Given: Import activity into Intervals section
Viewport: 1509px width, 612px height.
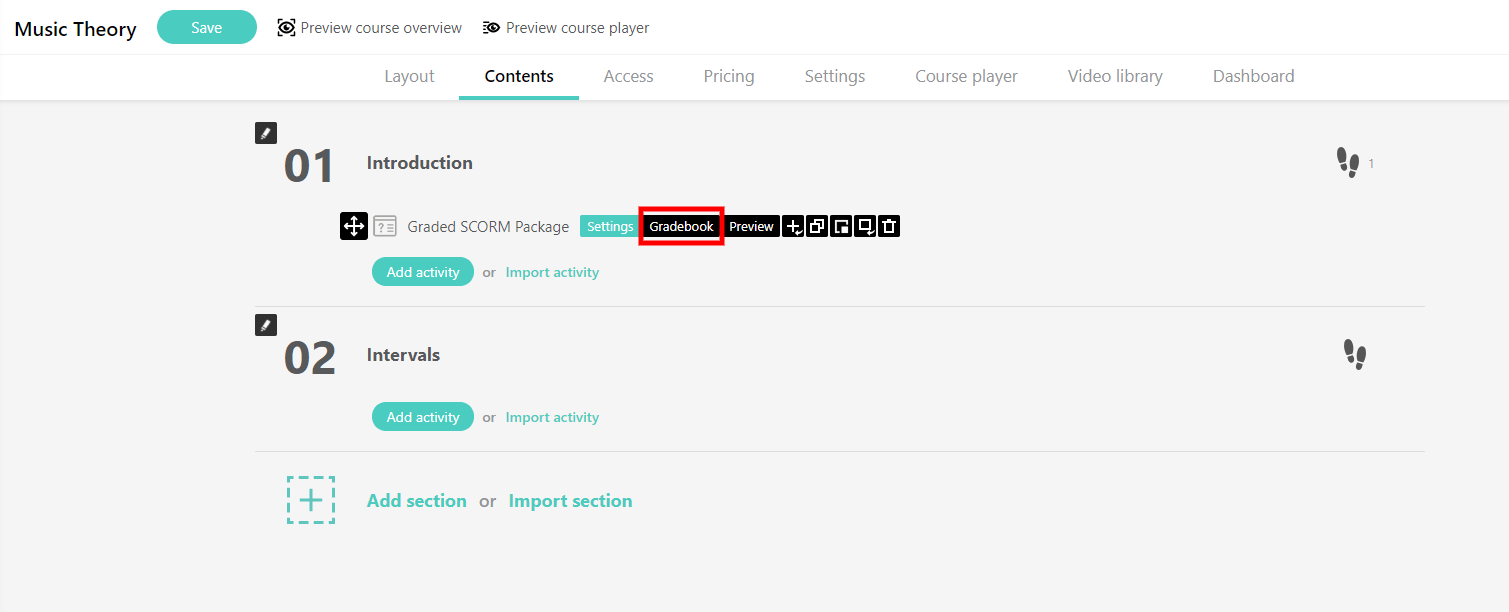Looking at the screenshot, I should [x=552, y=417].
